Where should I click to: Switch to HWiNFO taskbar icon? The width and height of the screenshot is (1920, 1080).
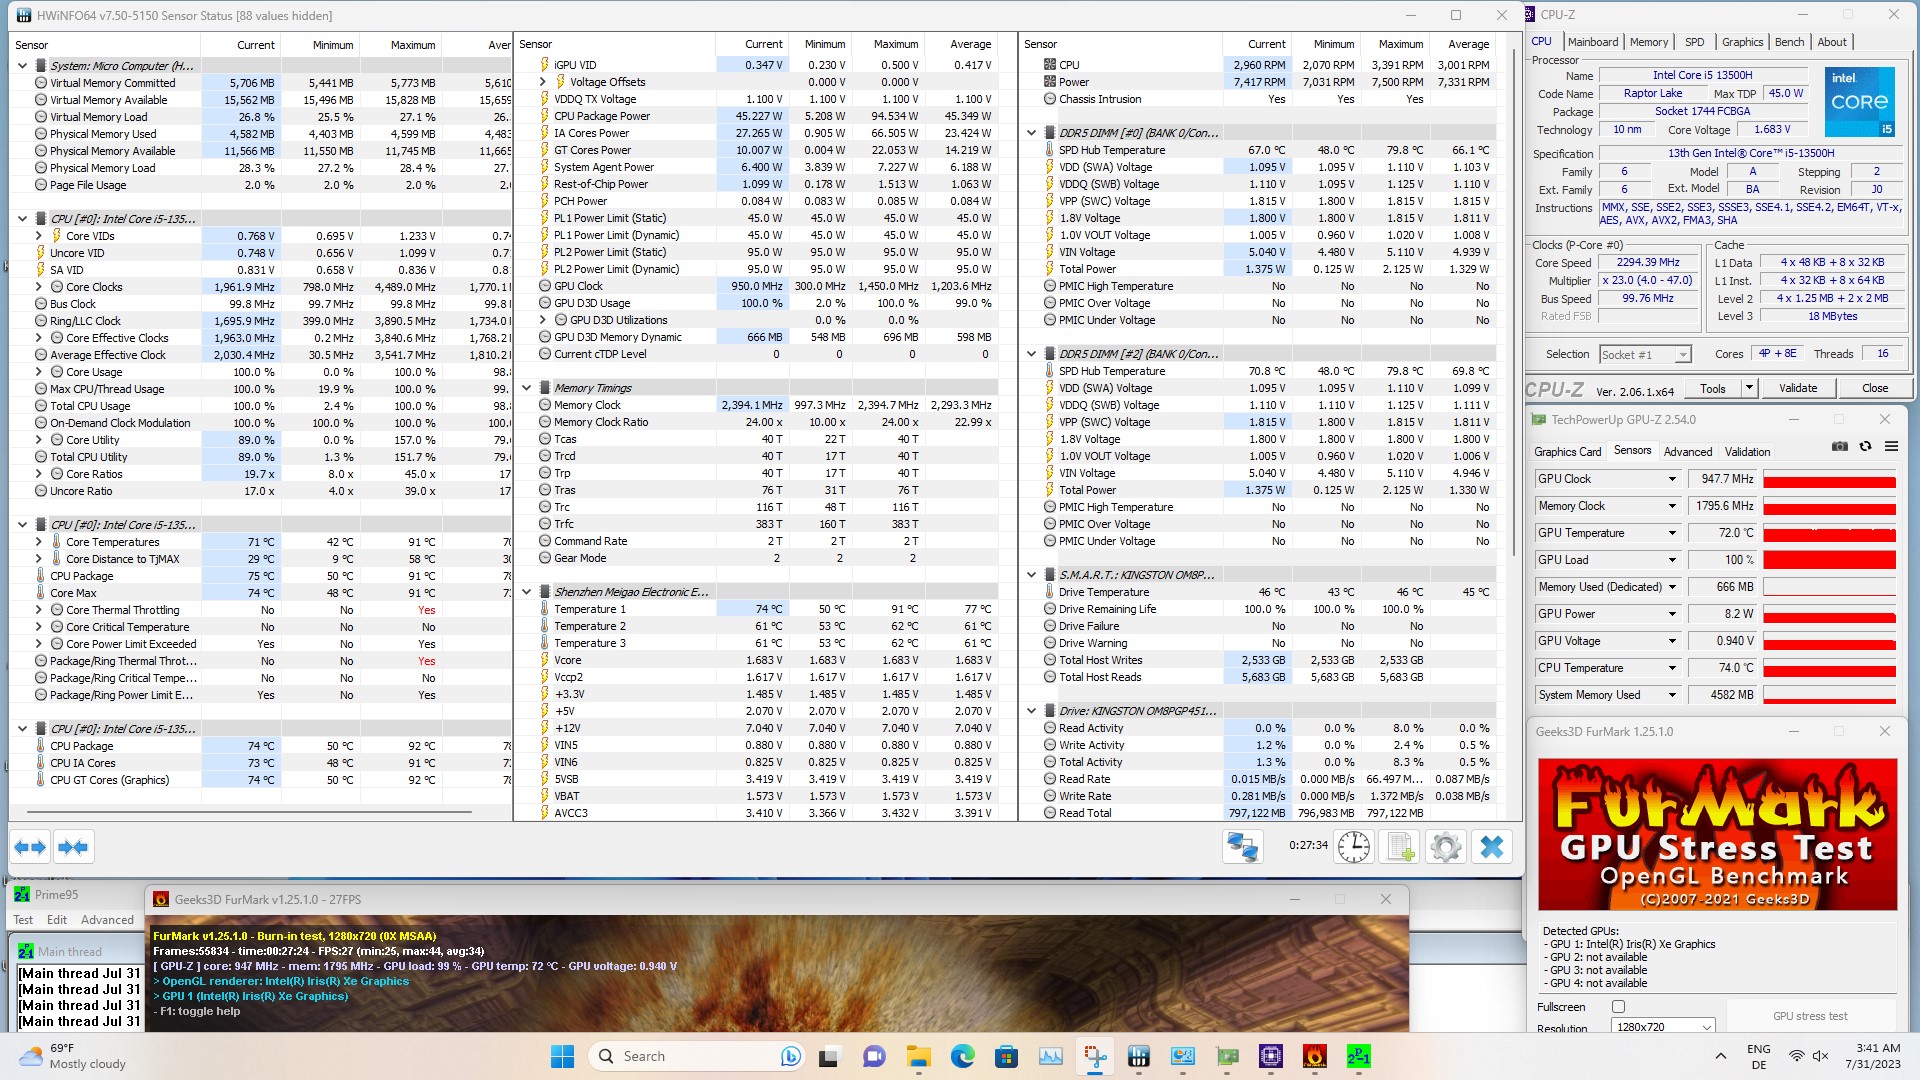pos(1139,1056)
